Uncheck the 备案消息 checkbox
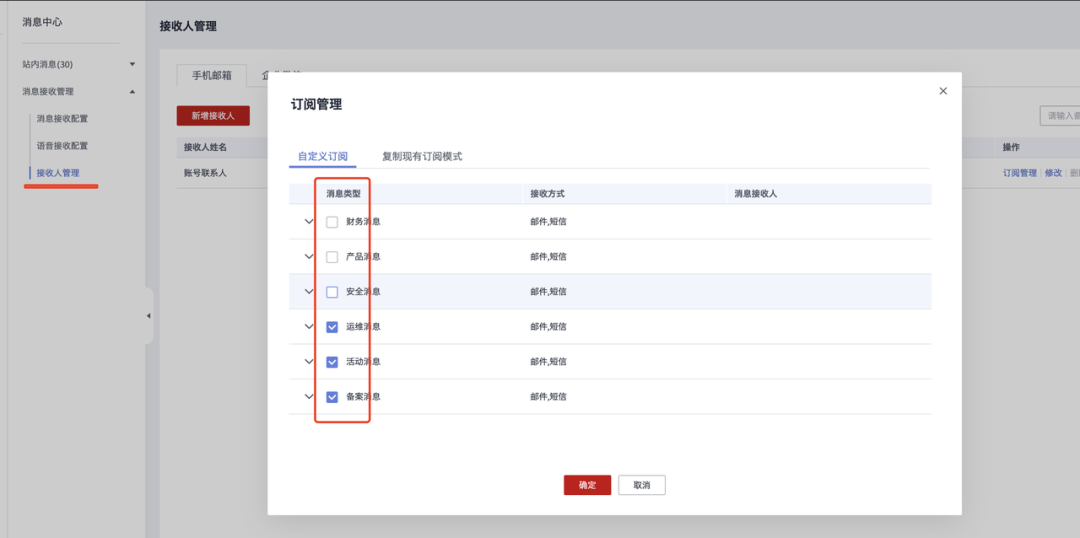Image resolution: width=1080 pixels, height=538 pixels. point(332,397)
